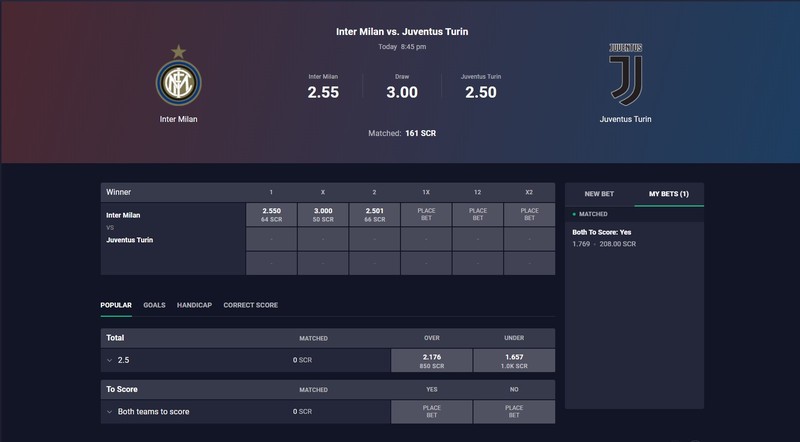800x442 pixels.
Task: Open the My Bets (1) tab
Action: coord(669,194)
